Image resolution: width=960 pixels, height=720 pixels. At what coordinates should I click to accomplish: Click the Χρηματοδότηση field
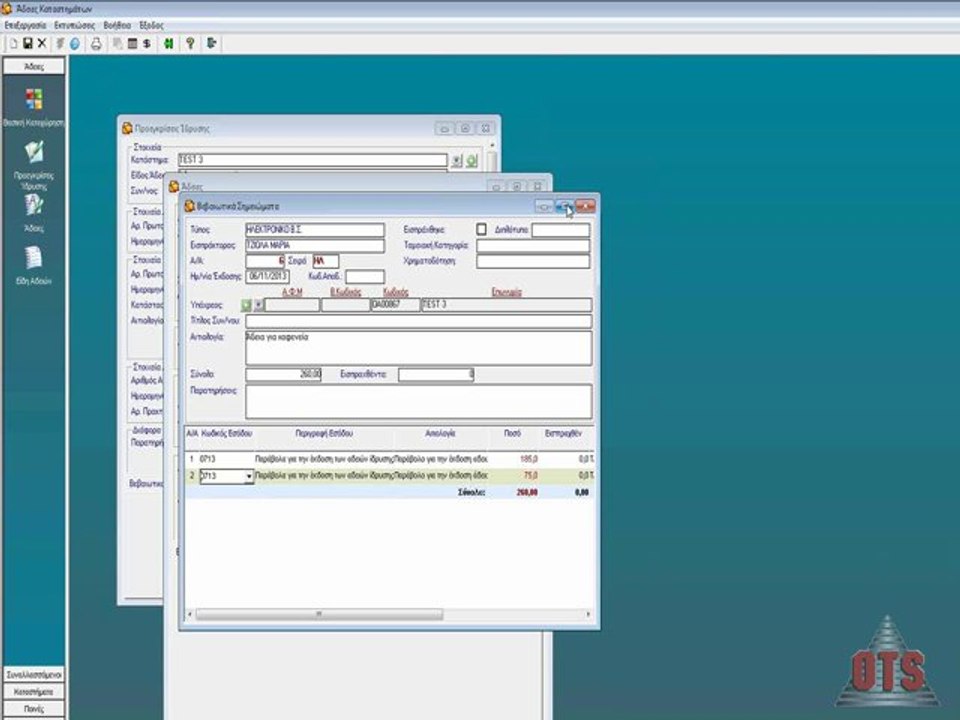click(533, 261)
